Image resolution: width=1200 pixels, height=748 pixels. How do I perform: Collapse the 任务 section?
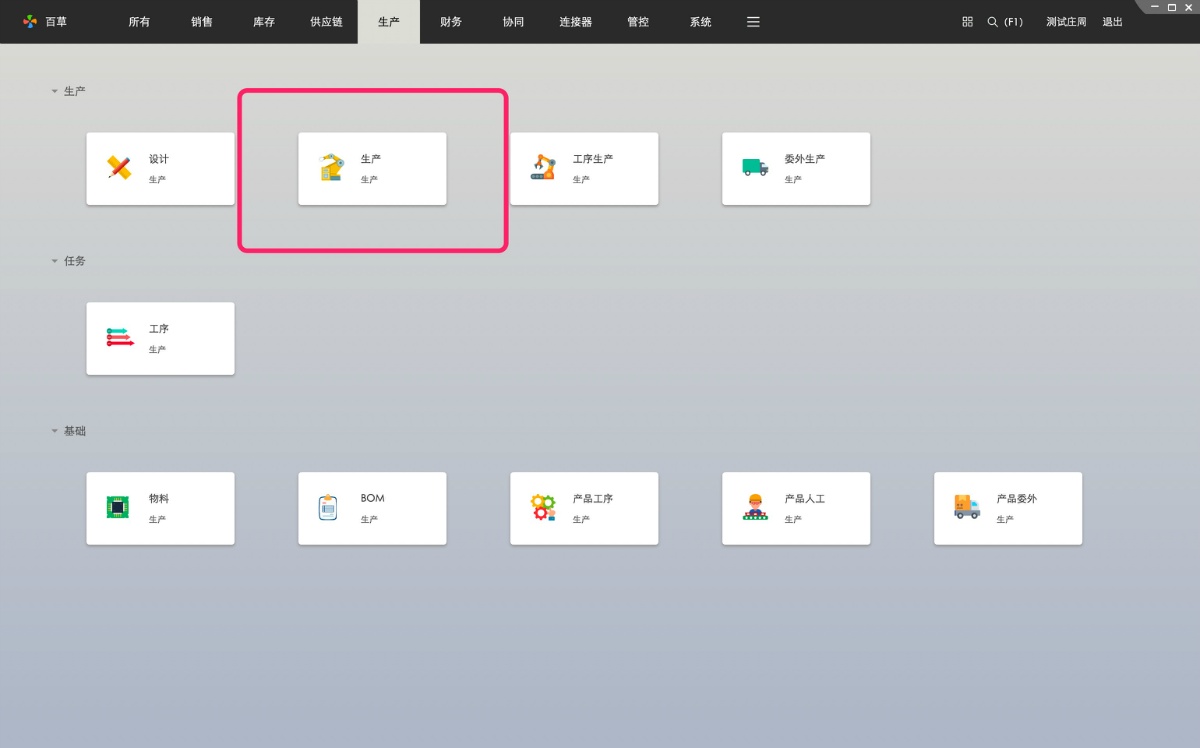[55, 261]
